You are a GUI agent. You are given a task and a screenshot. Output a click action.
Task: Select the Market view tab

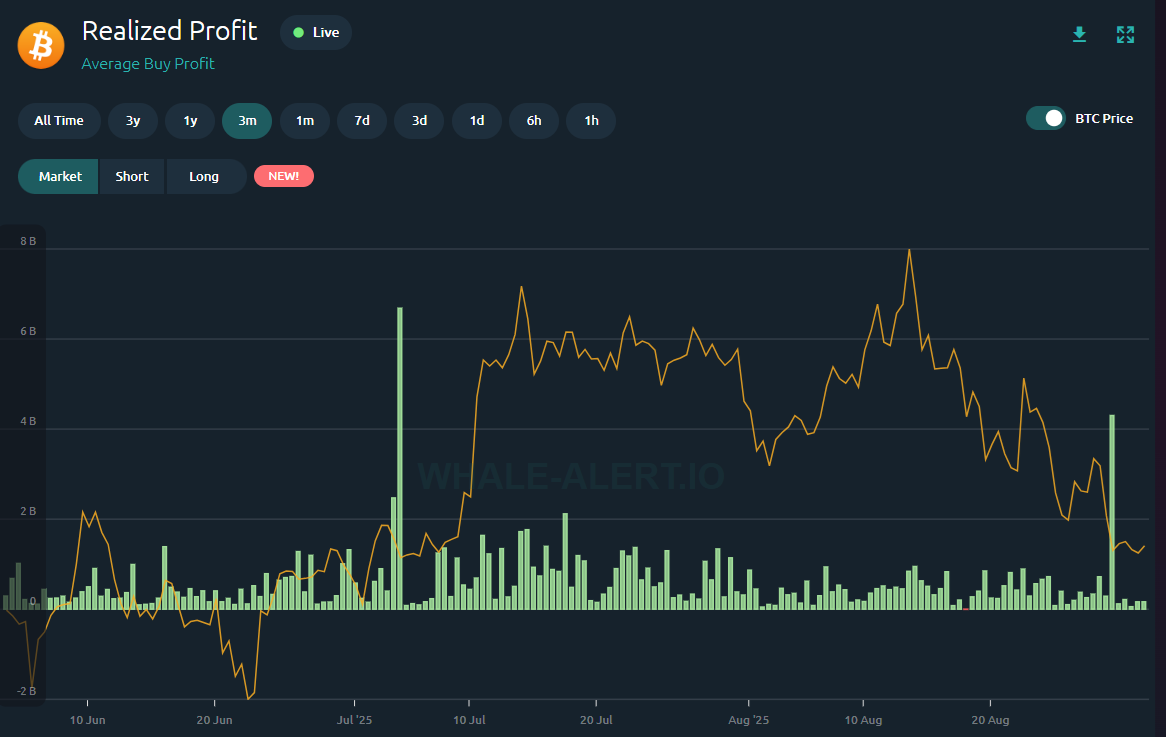(60, 176)
